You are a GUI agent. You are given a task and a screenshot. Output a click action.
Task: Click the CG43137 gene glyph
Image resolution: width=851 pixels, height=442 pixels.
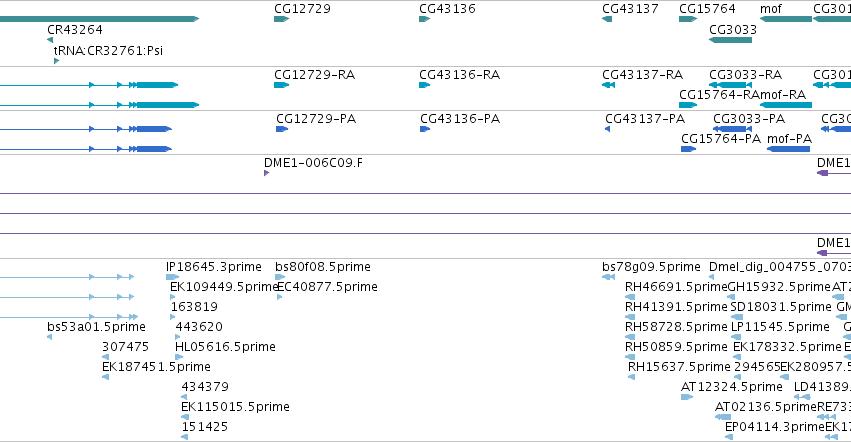coord(607,19)
